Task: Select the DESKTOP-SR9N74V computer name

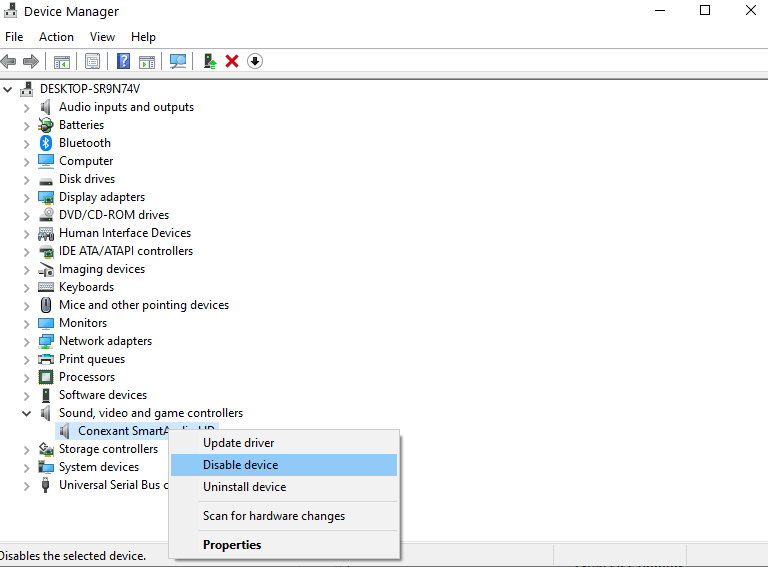Action: [x=90, y=89]
